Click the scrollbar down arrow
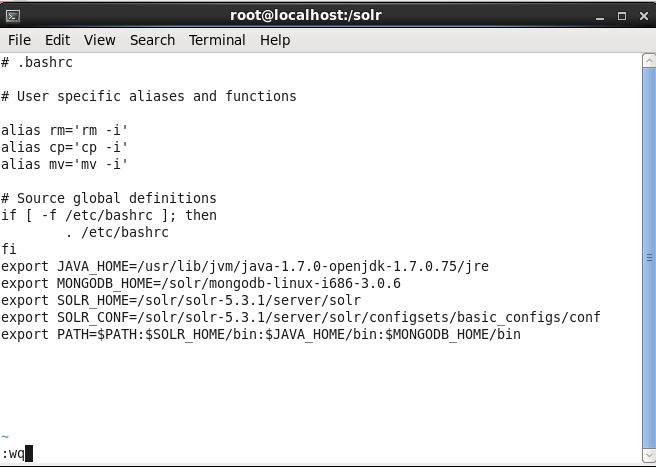The image size is (656, 467). (x=649, y=455)
